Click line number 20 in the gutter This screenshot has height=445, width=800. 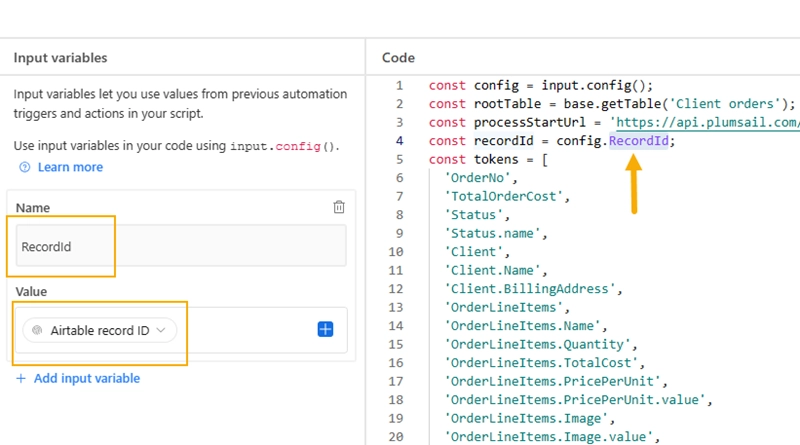pos(396,437)
